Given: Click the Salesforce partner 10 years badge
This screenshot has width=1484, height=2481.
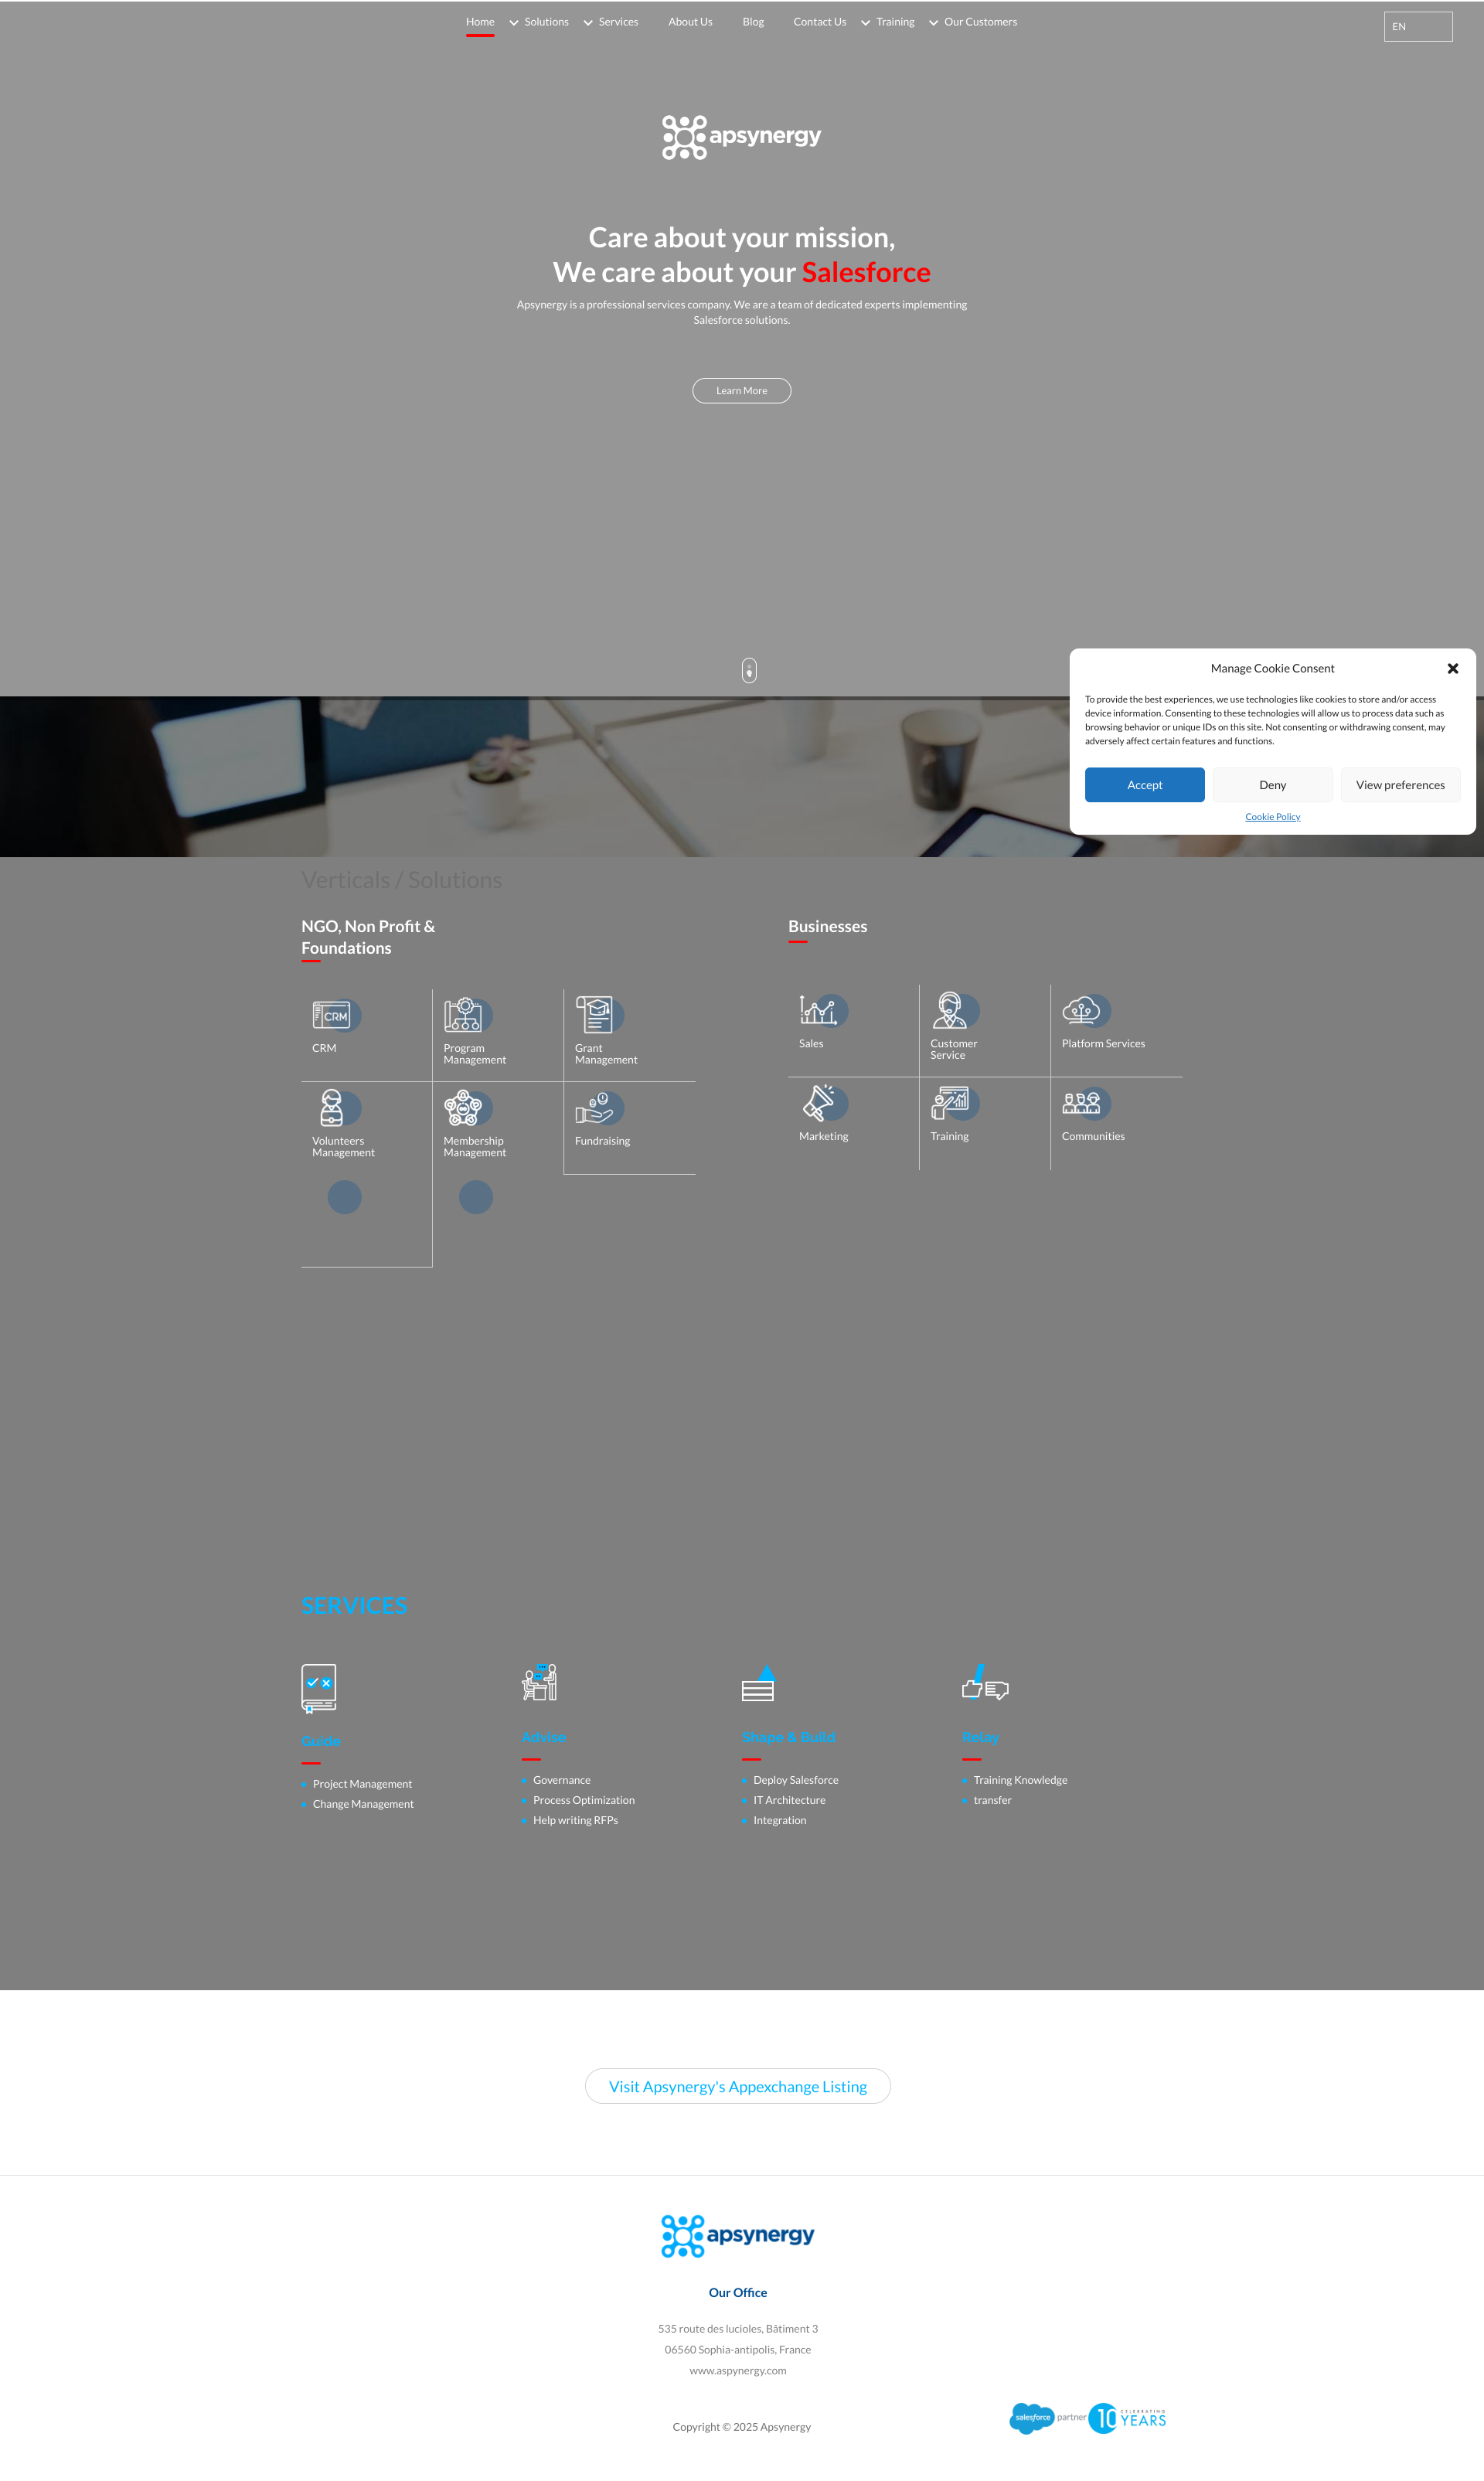Looking at the screenshot, I should pos(1088,2418).
